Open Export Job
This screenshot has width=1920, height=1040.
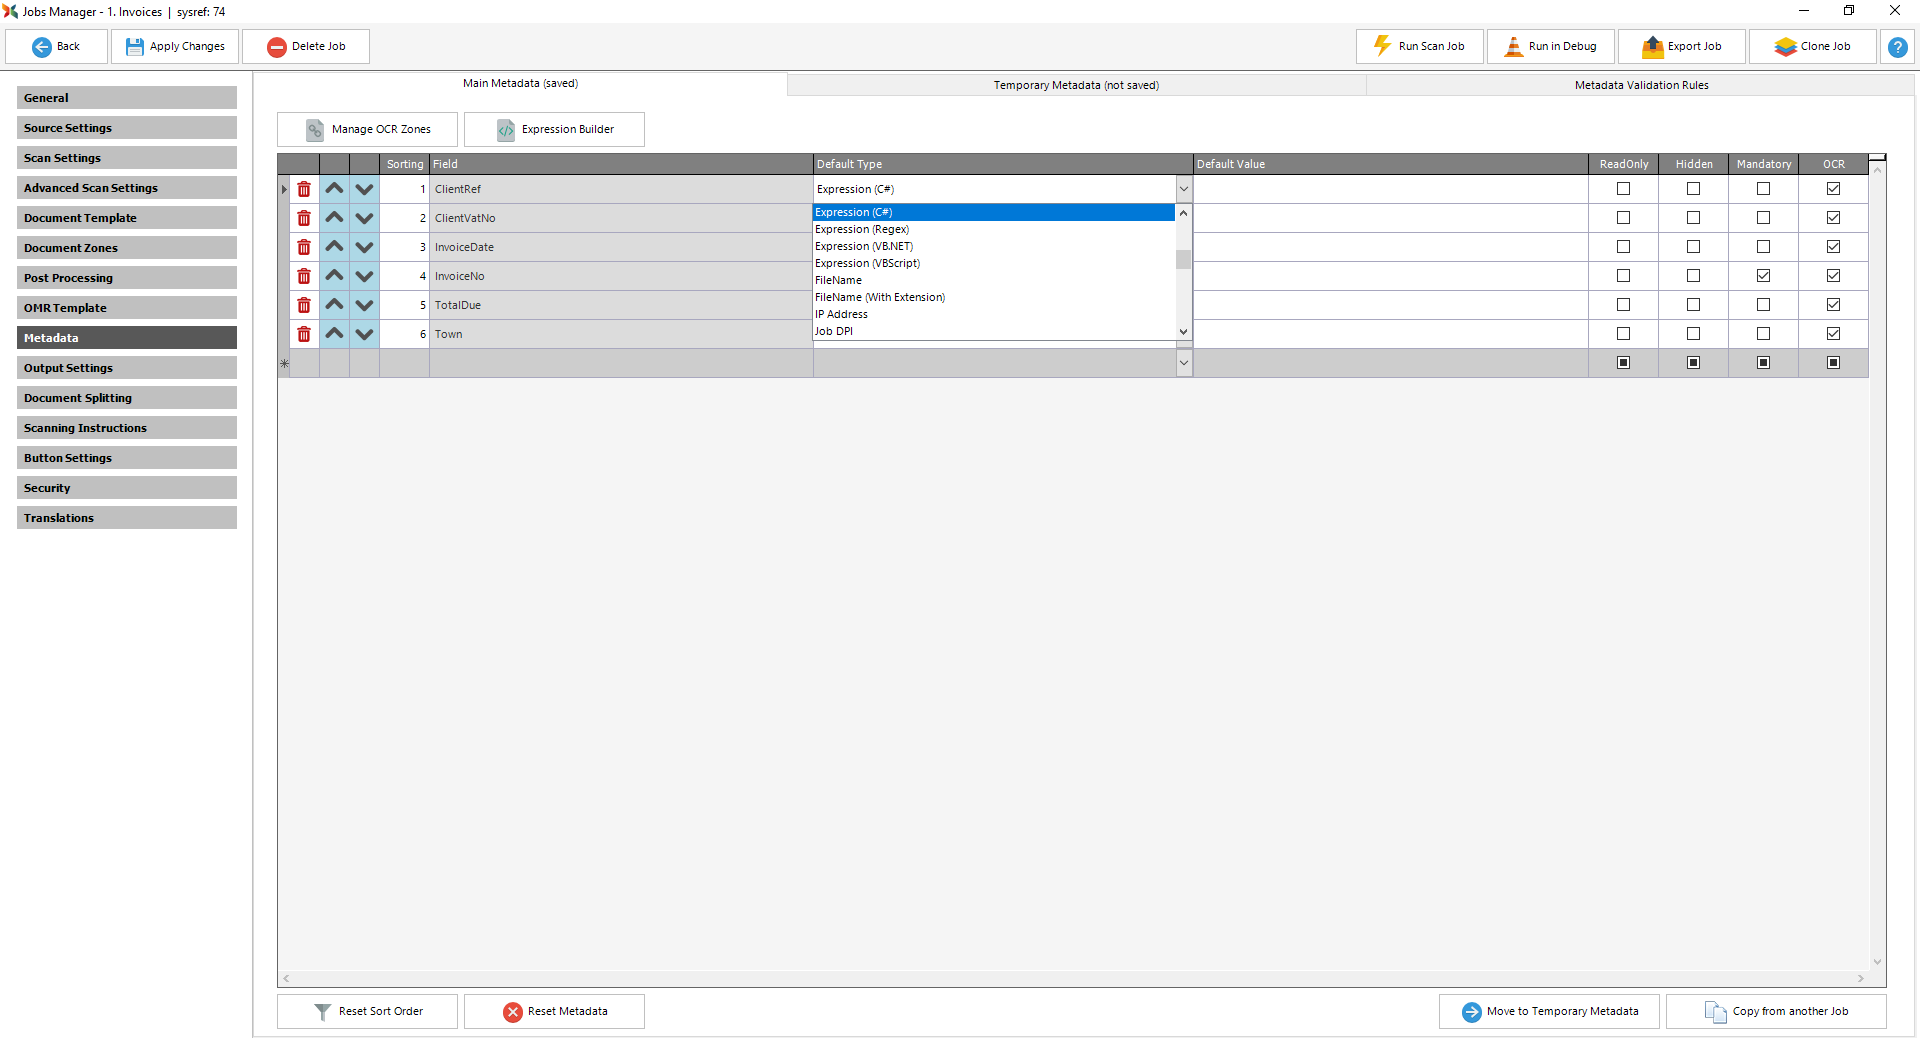1681,46
